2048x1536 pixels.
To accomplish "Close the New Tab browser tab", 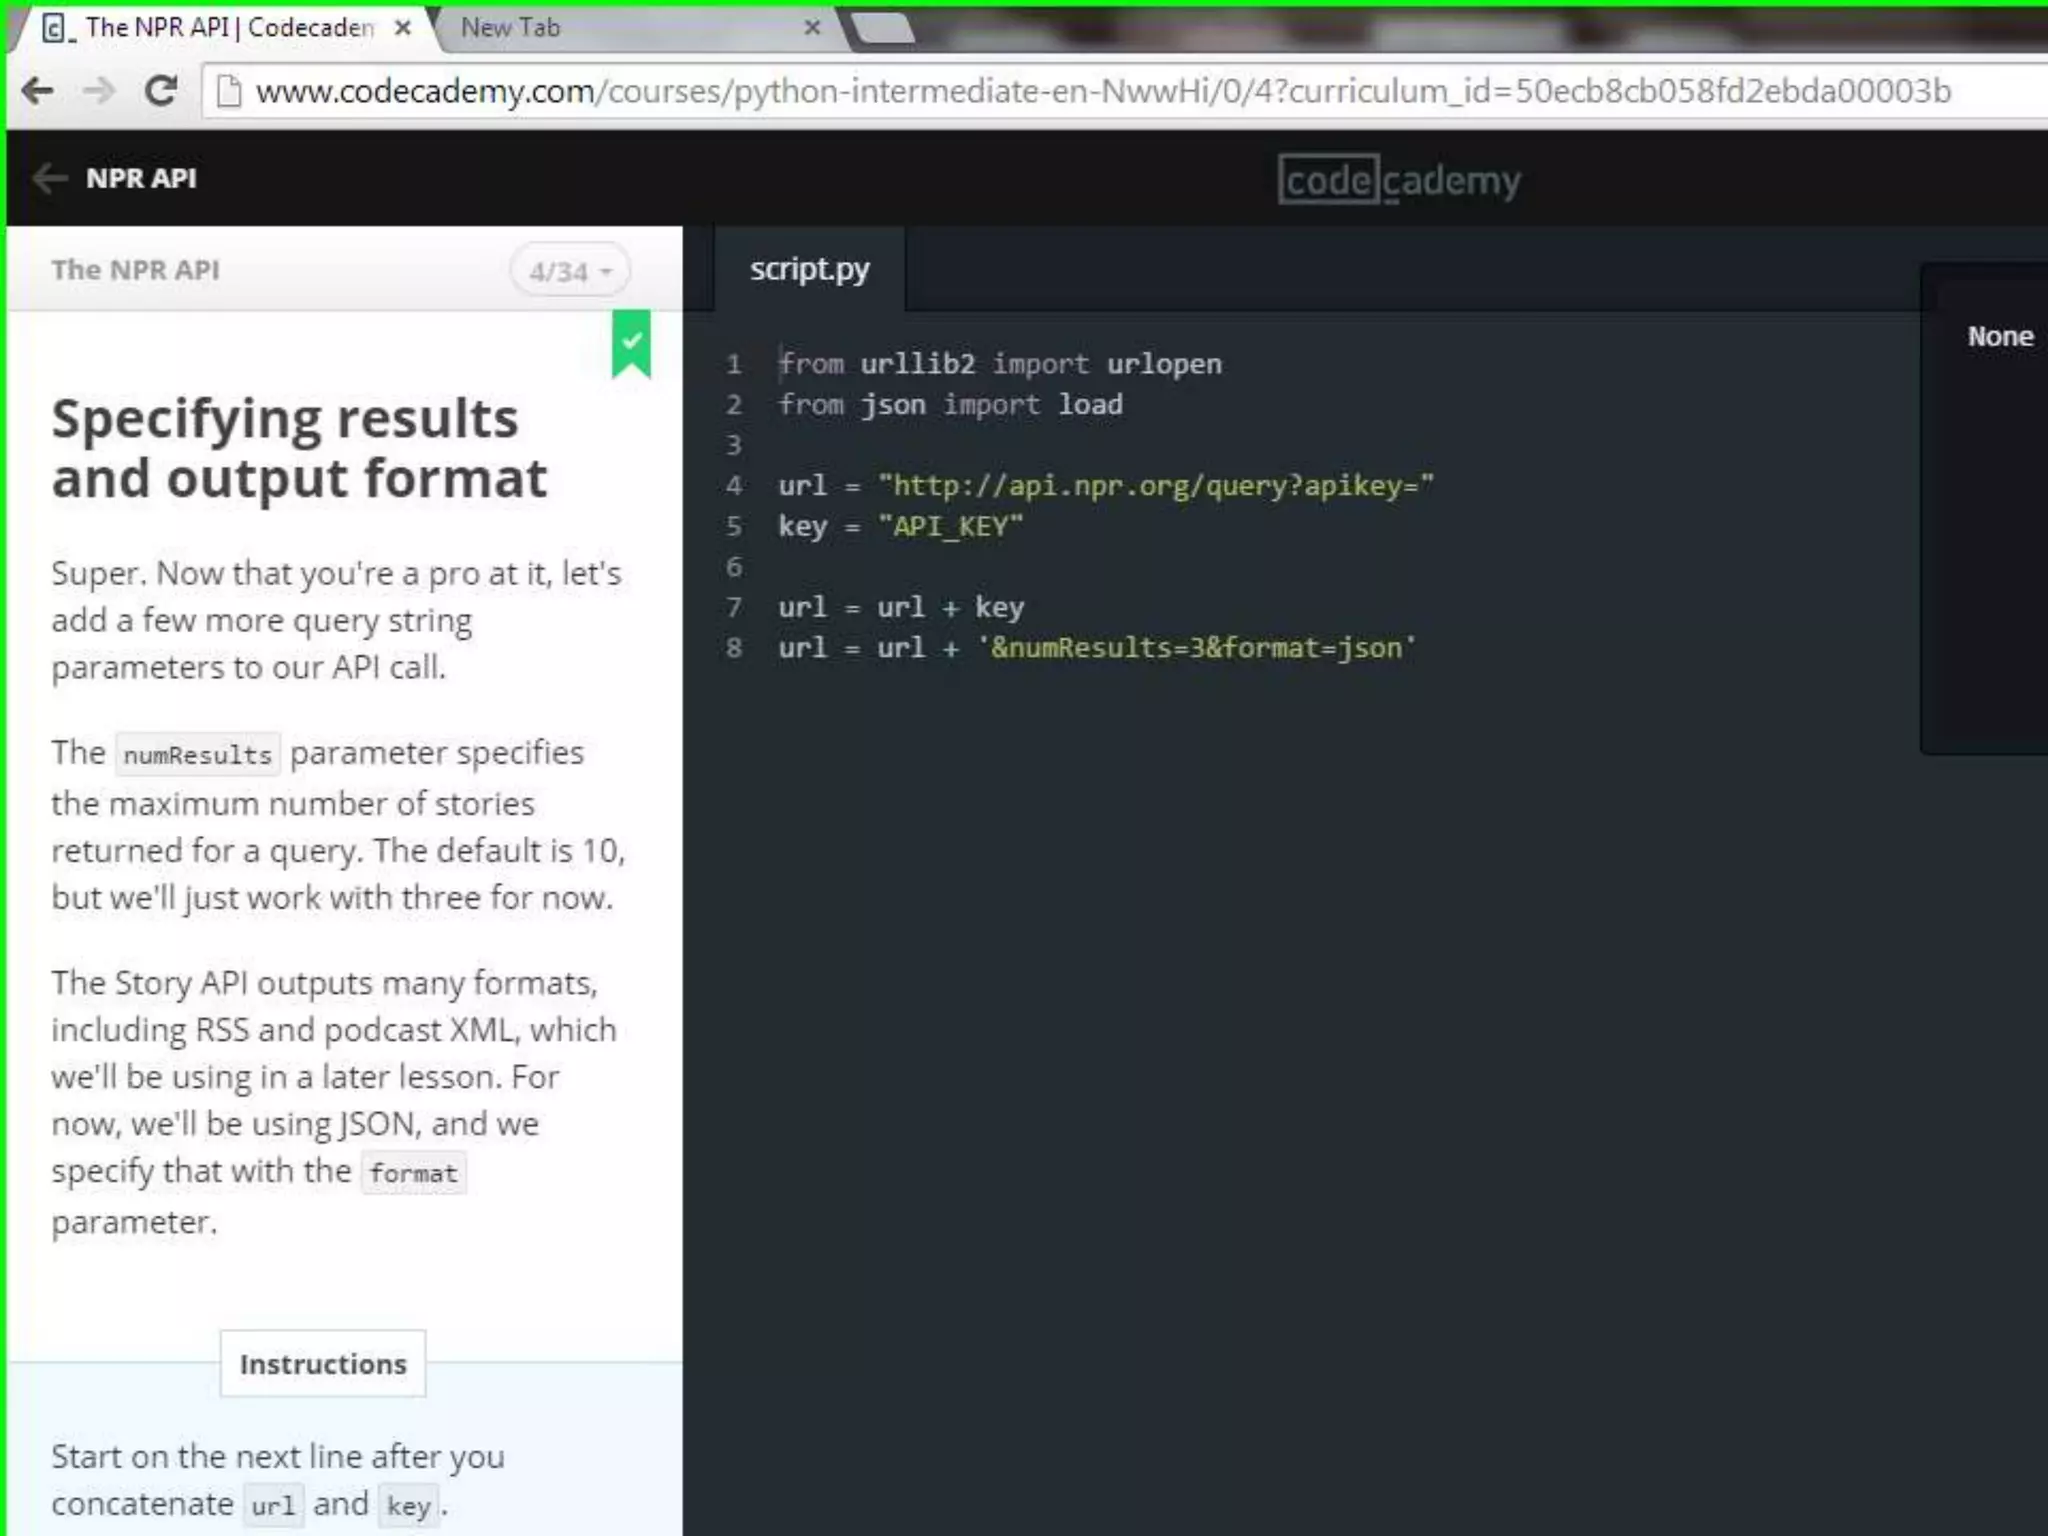I will click(x=813, y=28).
